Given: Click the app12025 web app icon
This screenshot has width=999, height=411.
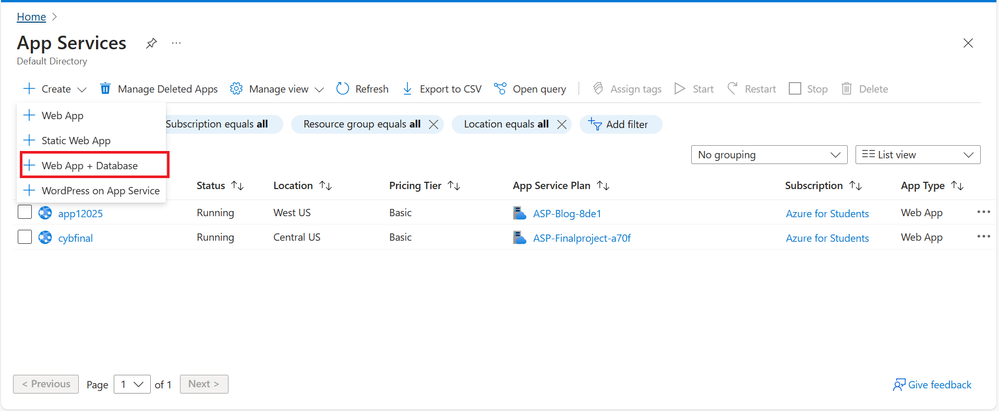Looking at the screenshot, I should [45, 213].
